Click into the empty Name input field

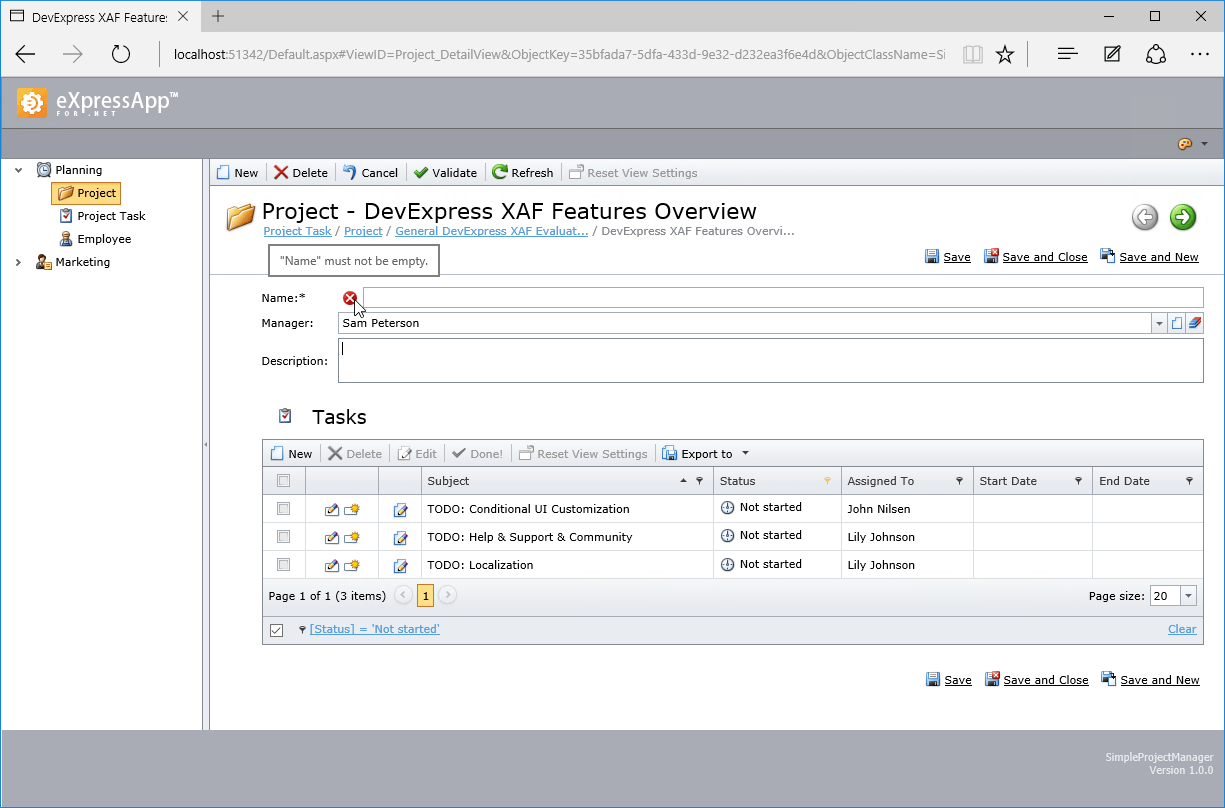click(x=782, y=297)
